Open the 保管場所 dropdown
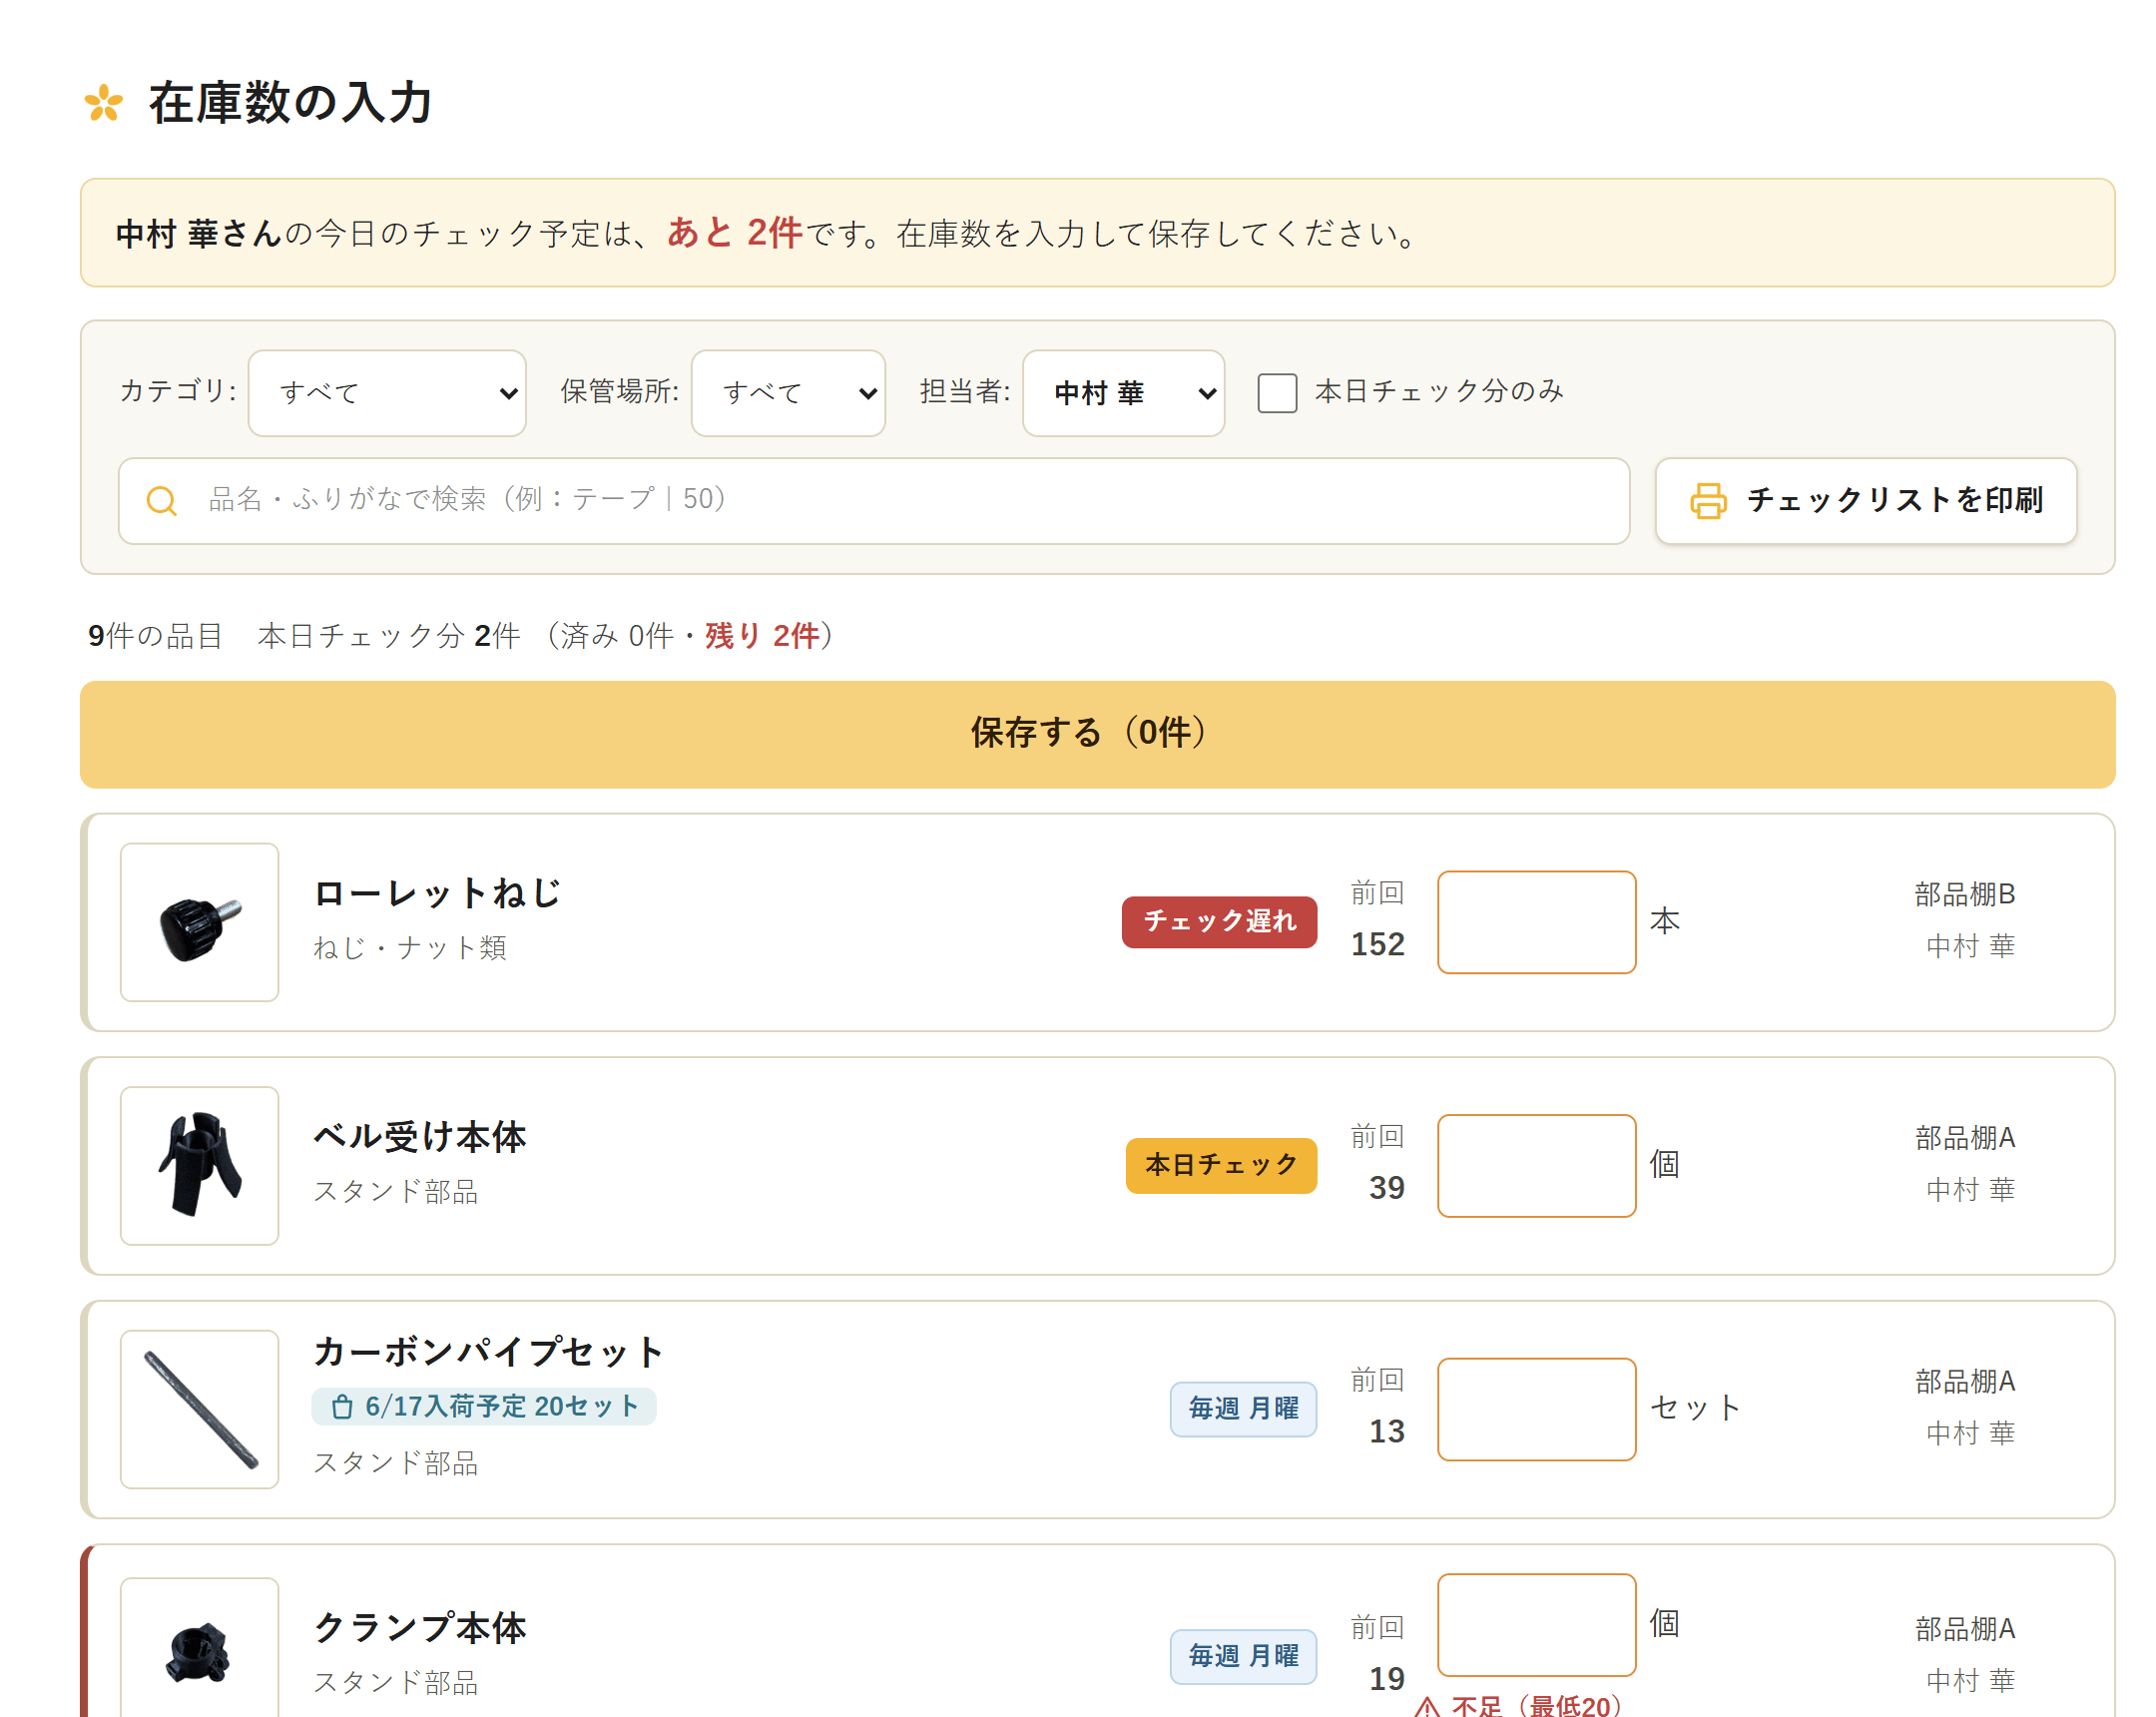The height and width of the screenshot is (1717, 2156). coord(788,393)
